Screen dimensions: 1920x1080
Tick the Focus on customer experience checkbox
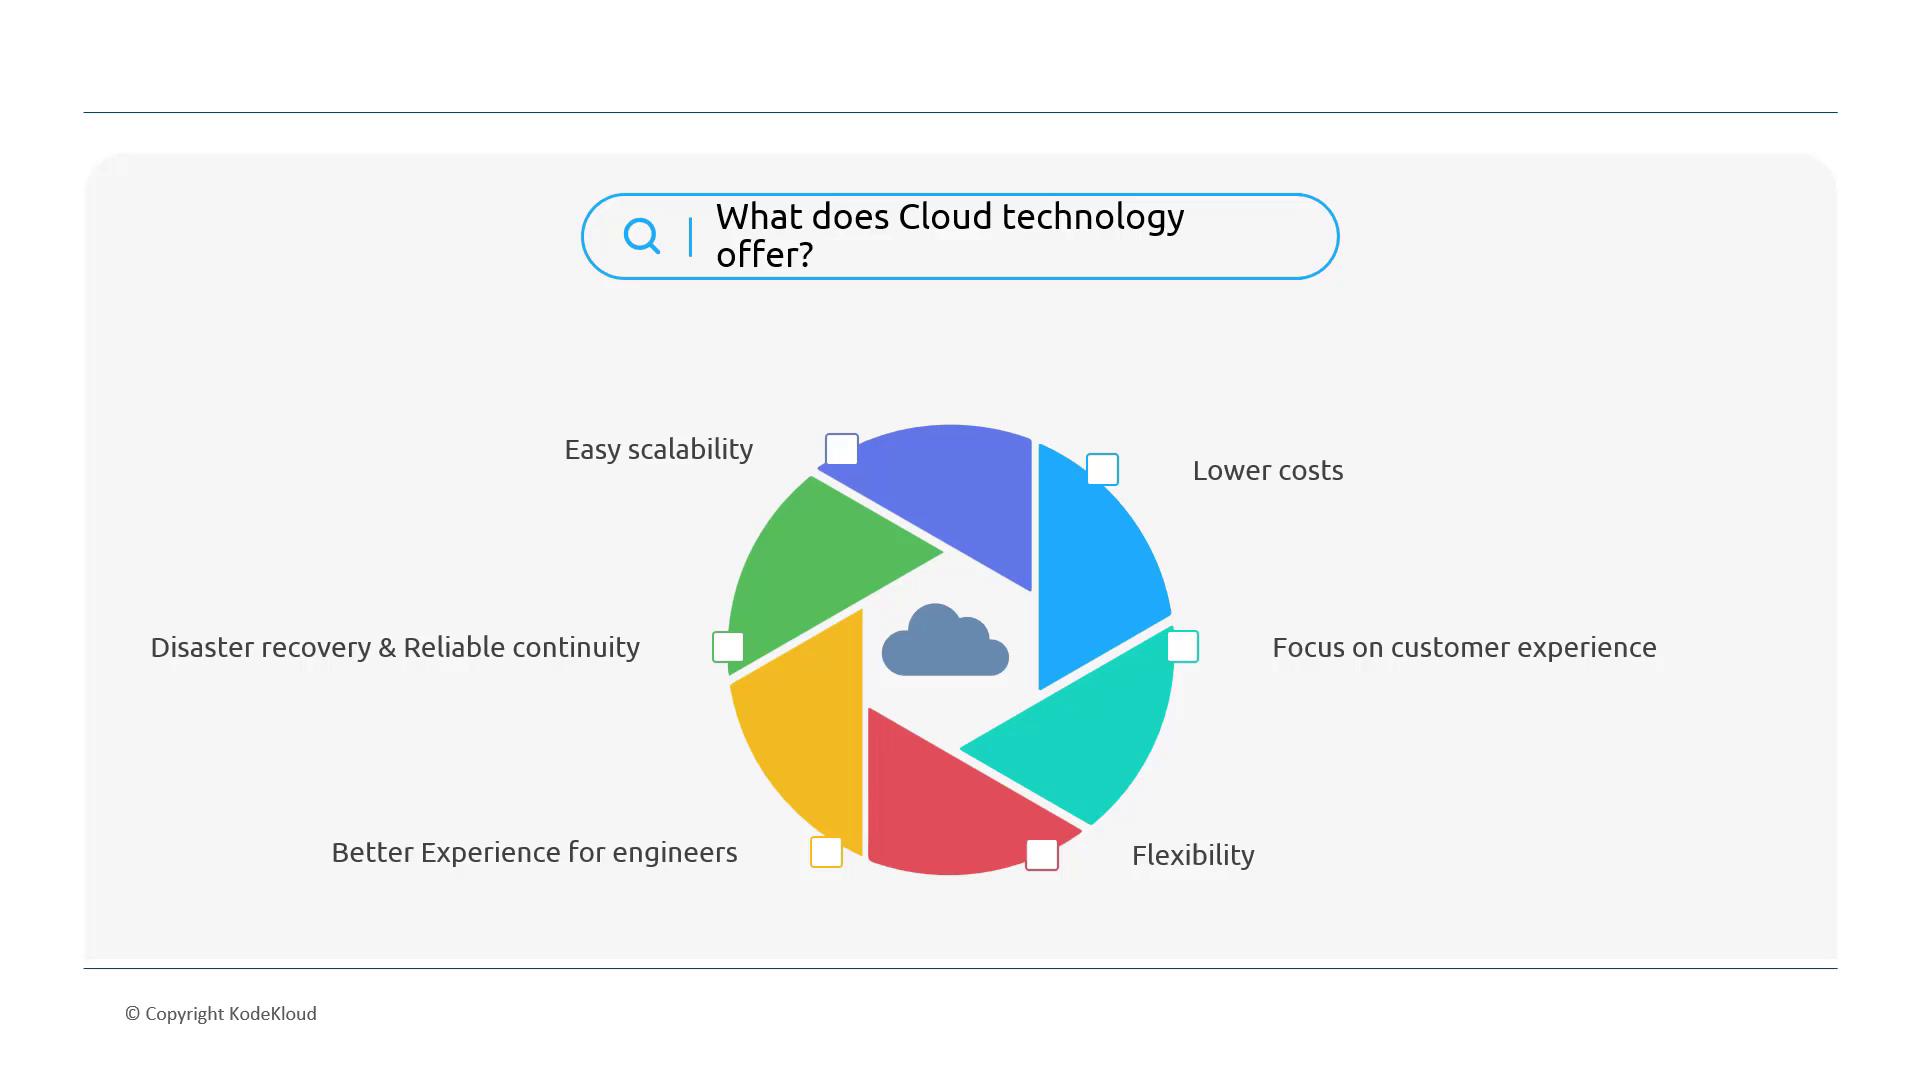[1183, 646]
